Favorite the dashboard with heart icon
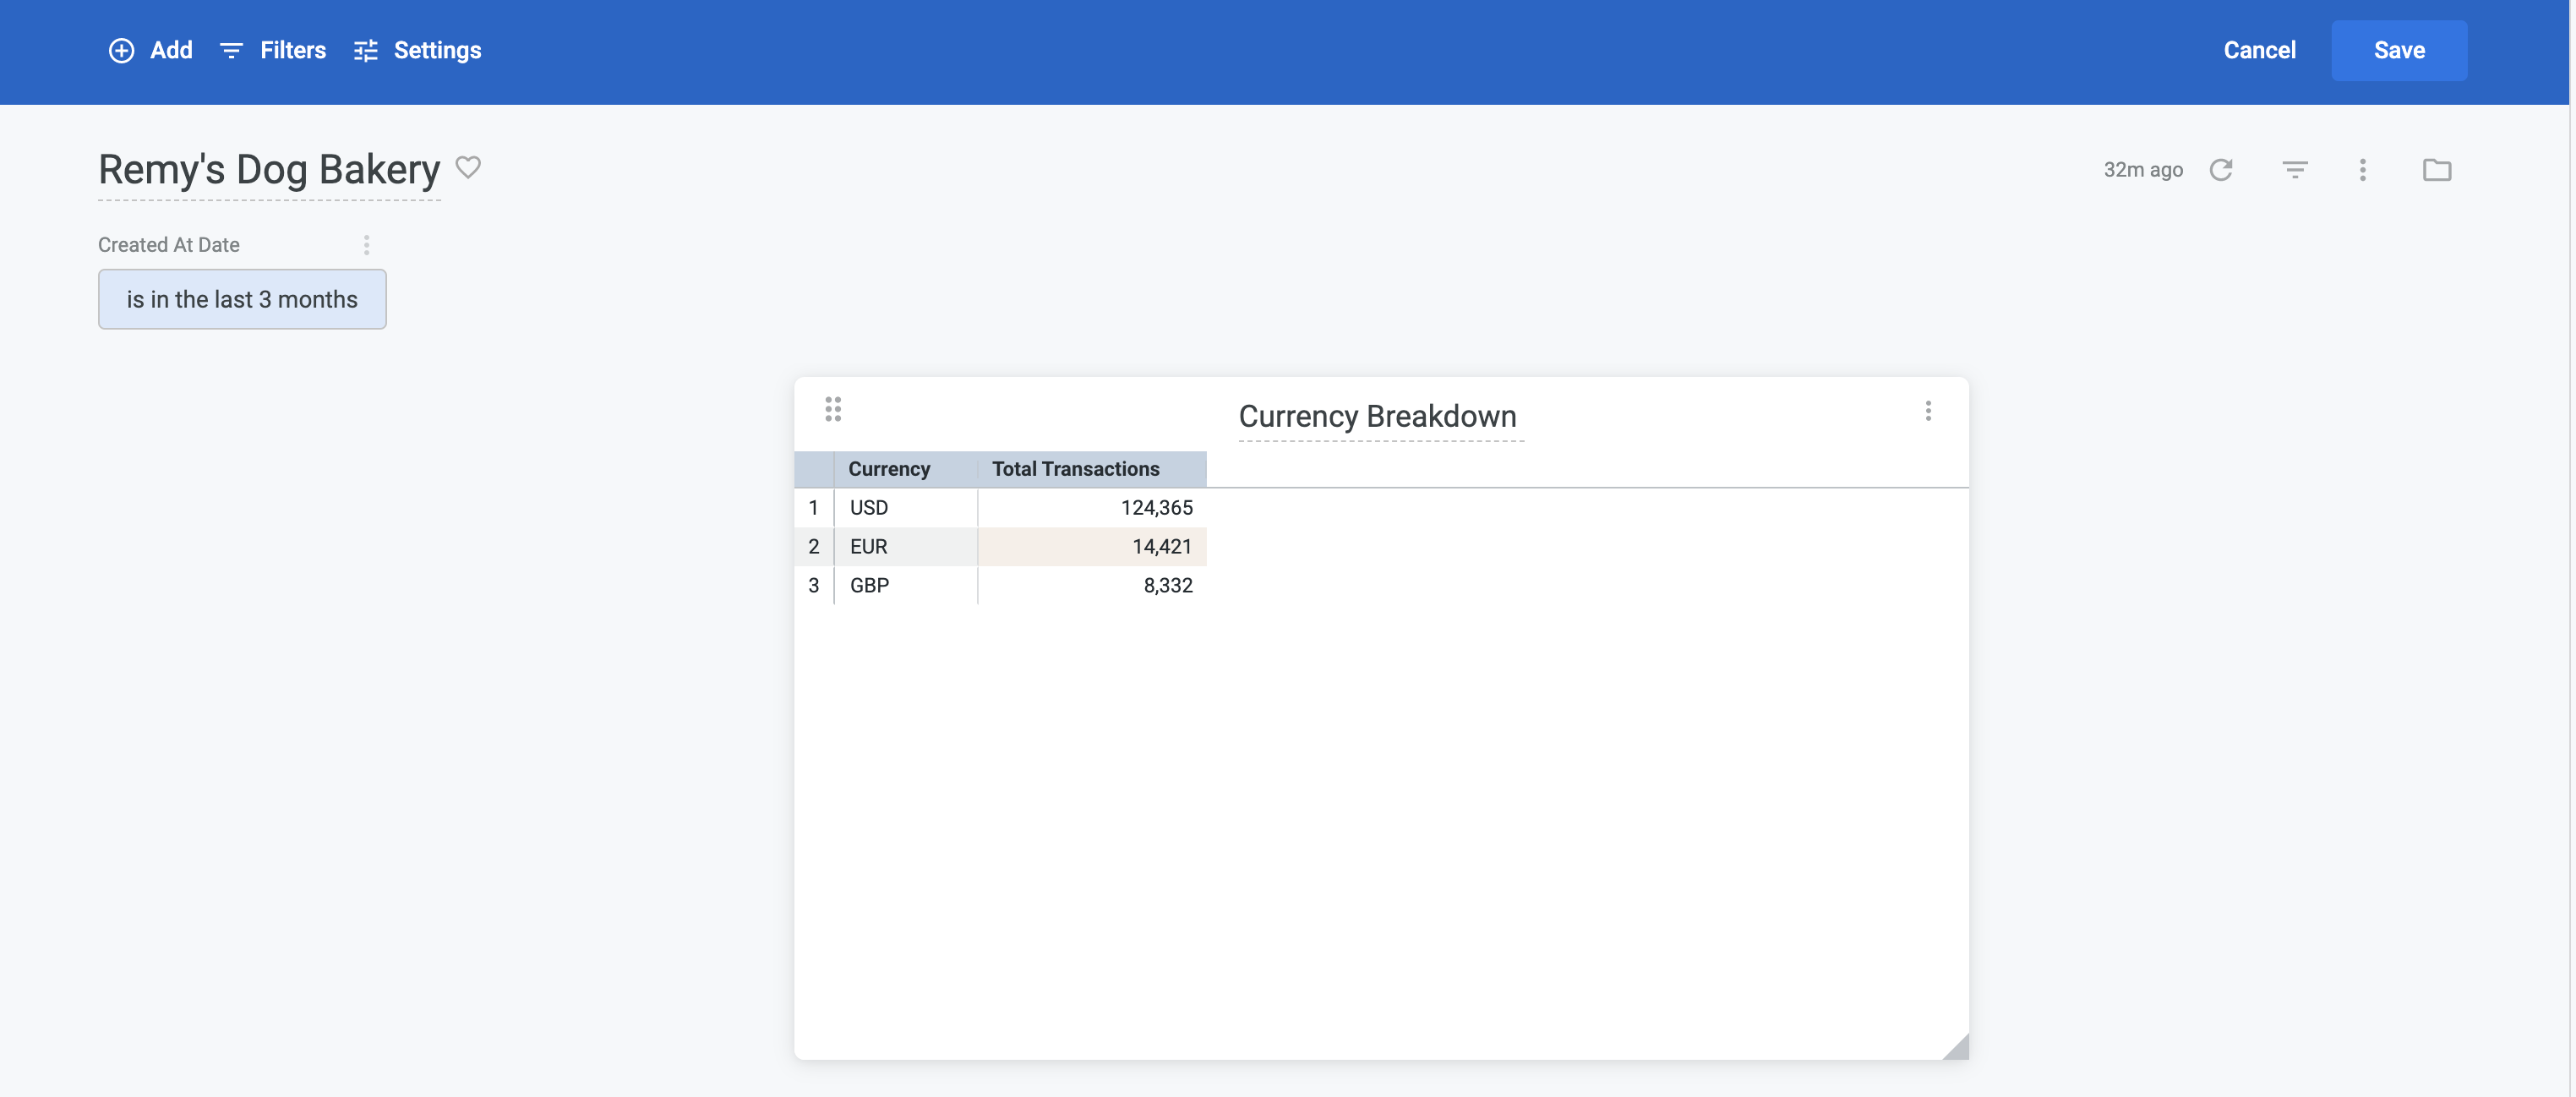The width and height of the screenshot is (2576, 1097). pos(468,167)
